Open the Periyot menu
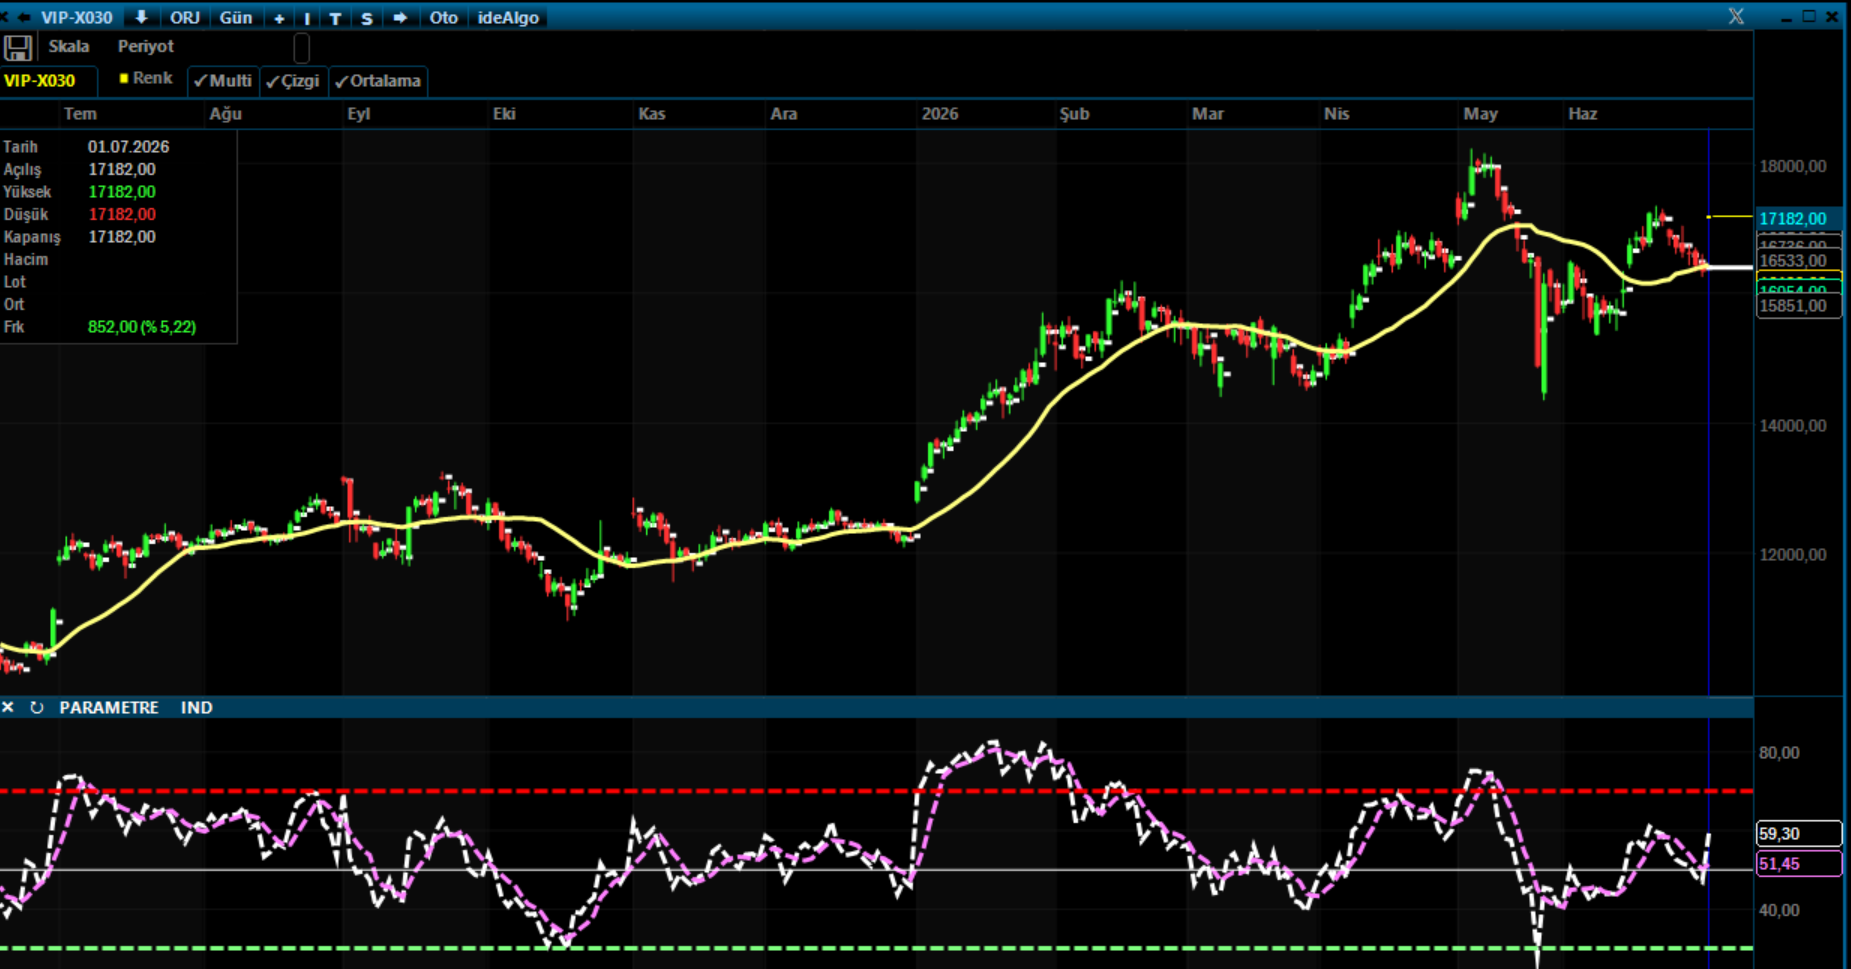Image resolution: width=1851 pixels, height=969 pixels. [x=145, y=46]
